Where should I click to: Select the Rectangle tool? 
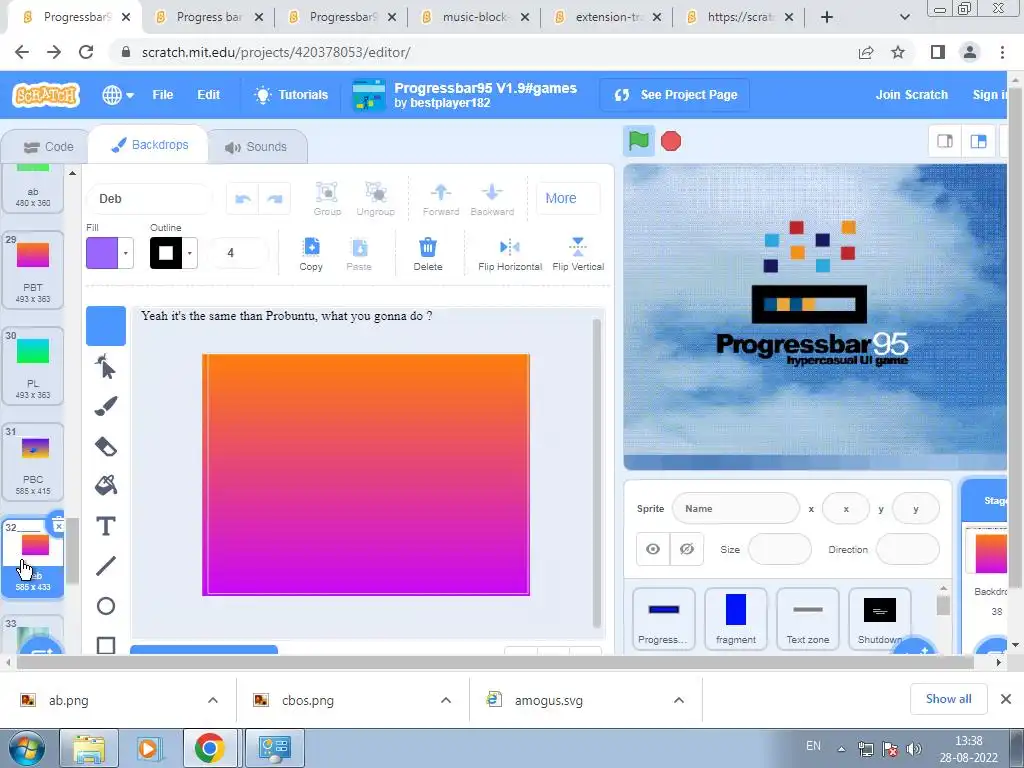click(106, 644)
